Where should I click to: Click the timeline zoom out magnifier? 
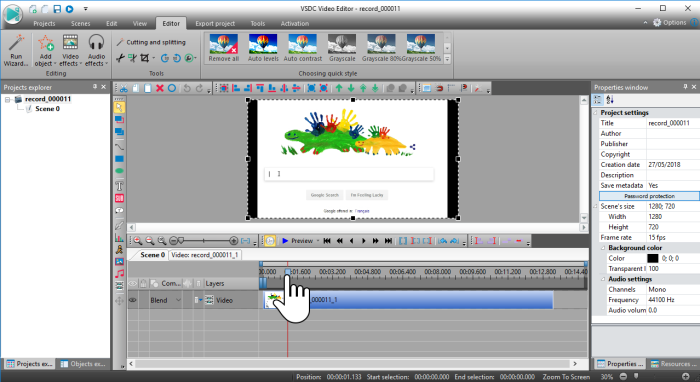point(150,241)
